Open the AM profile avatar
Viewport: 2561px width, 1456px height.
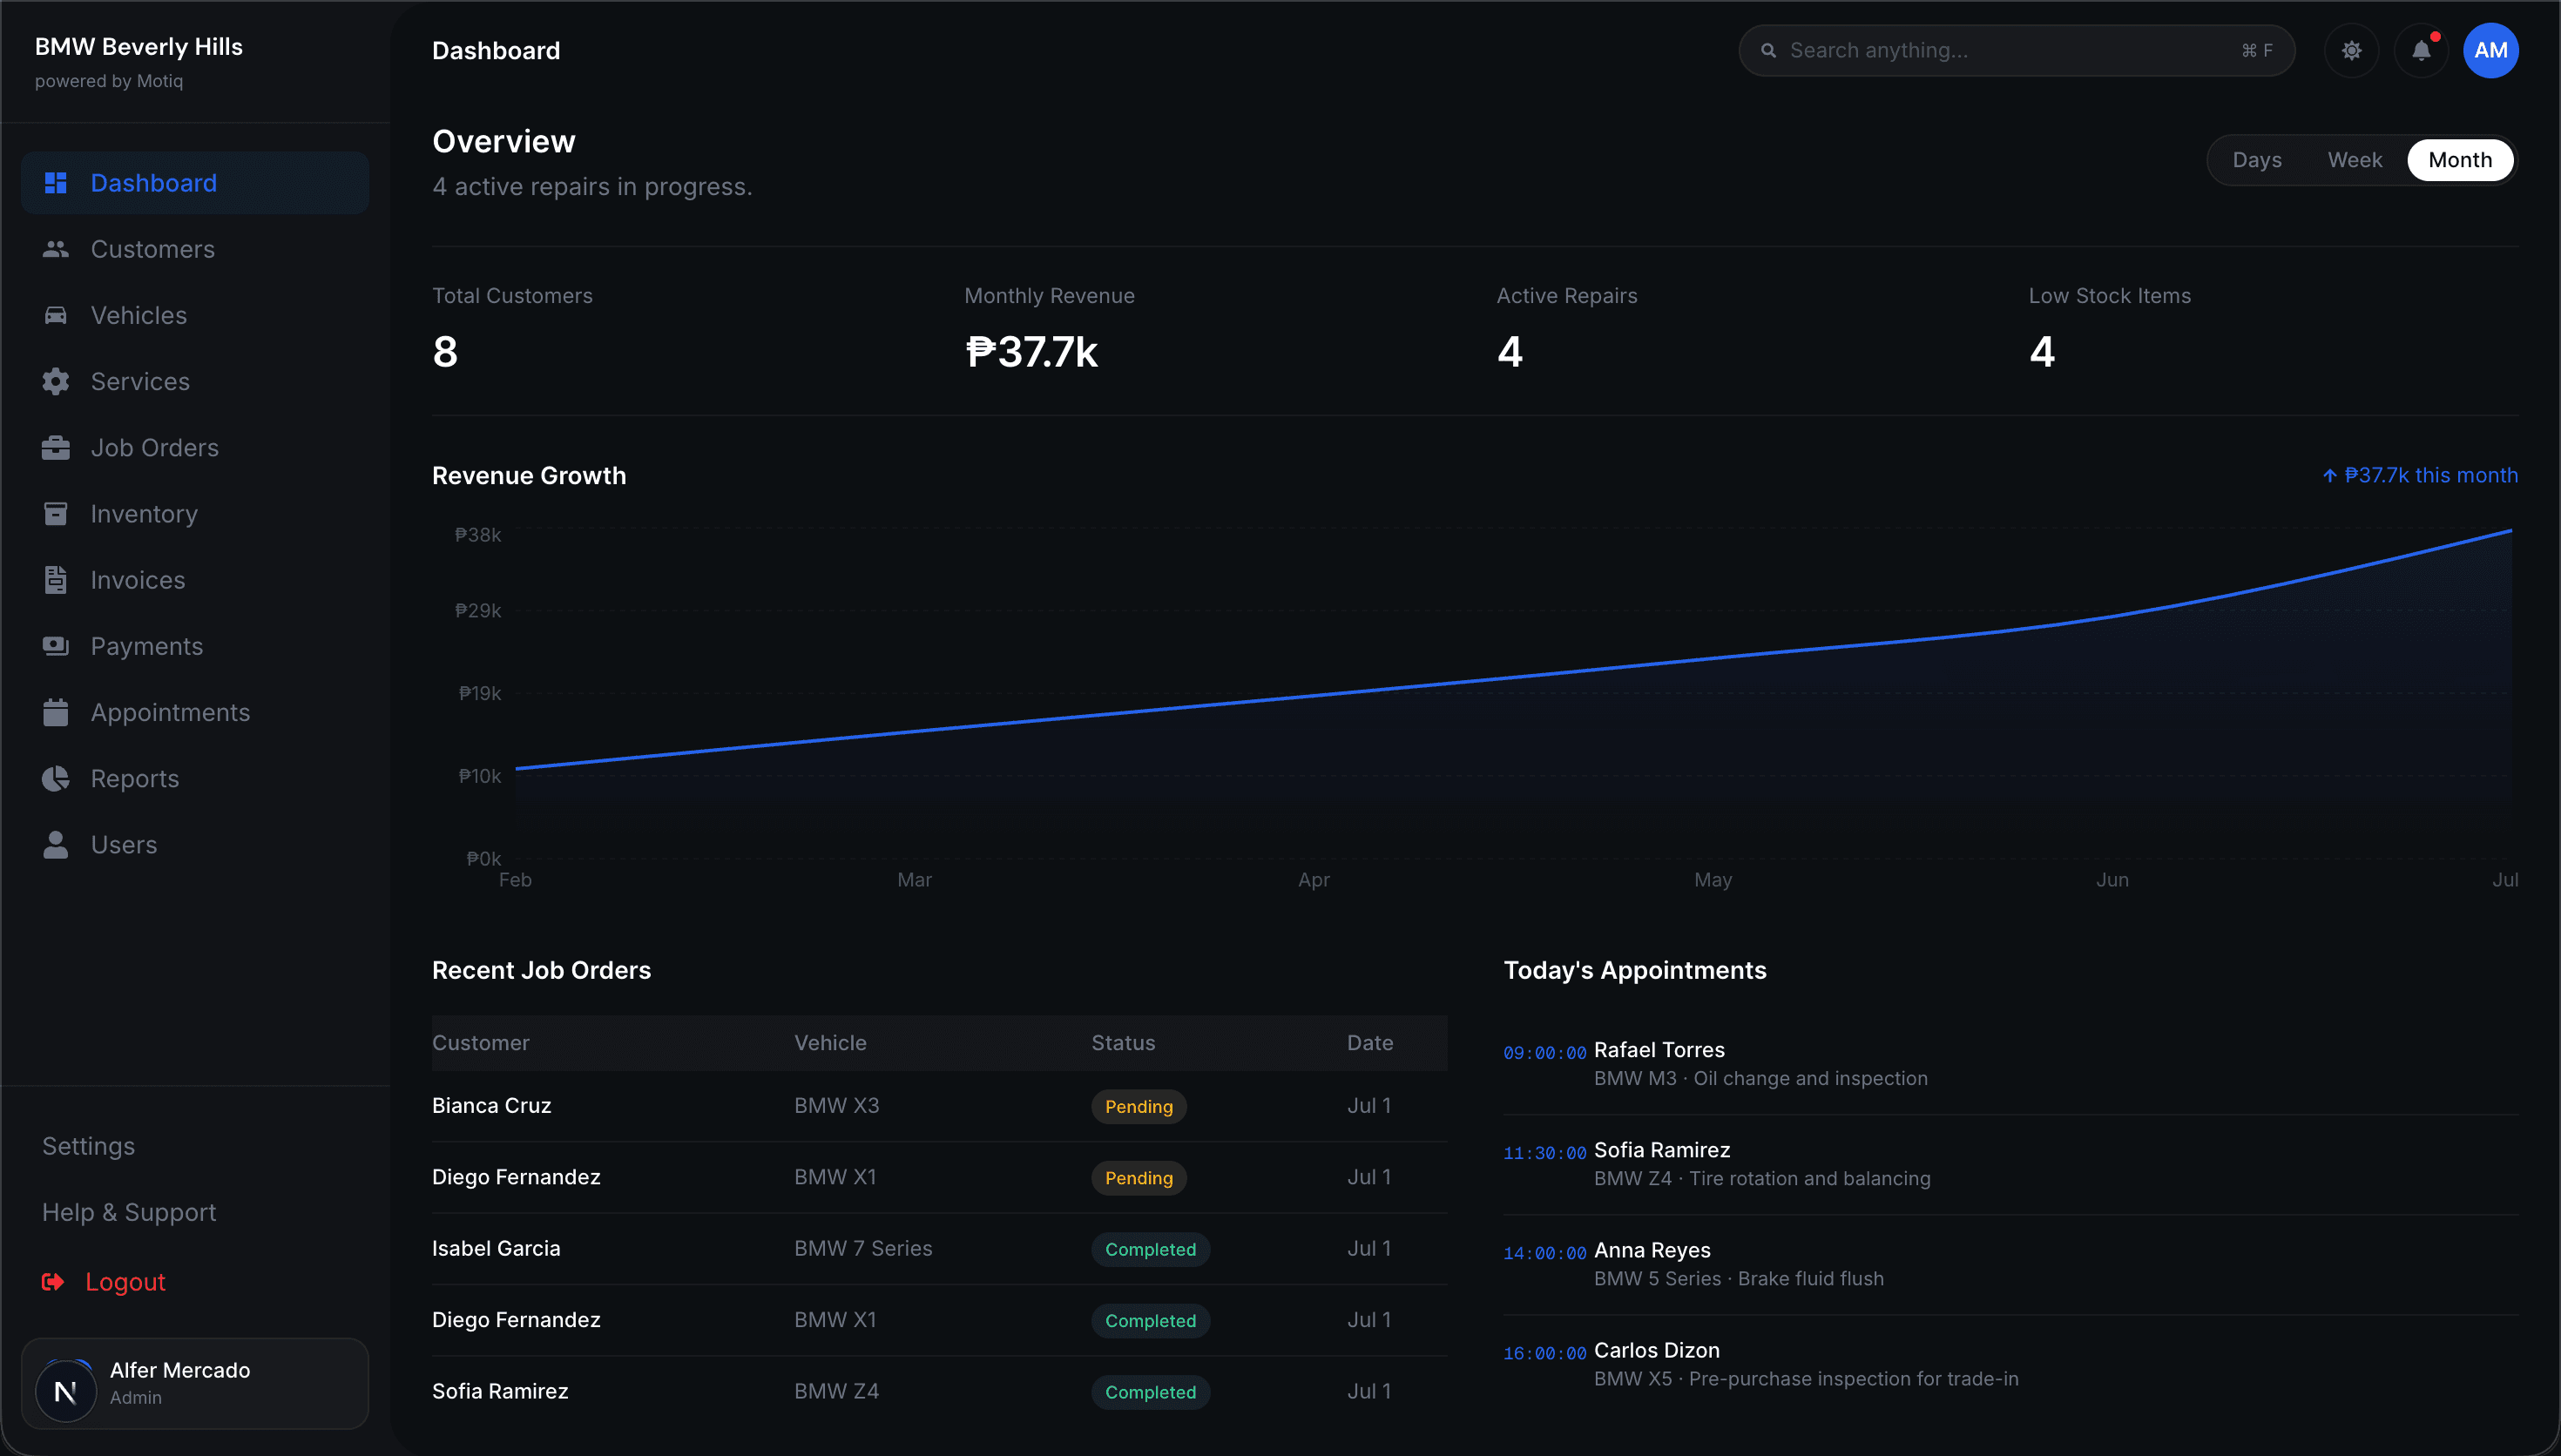2490,50
